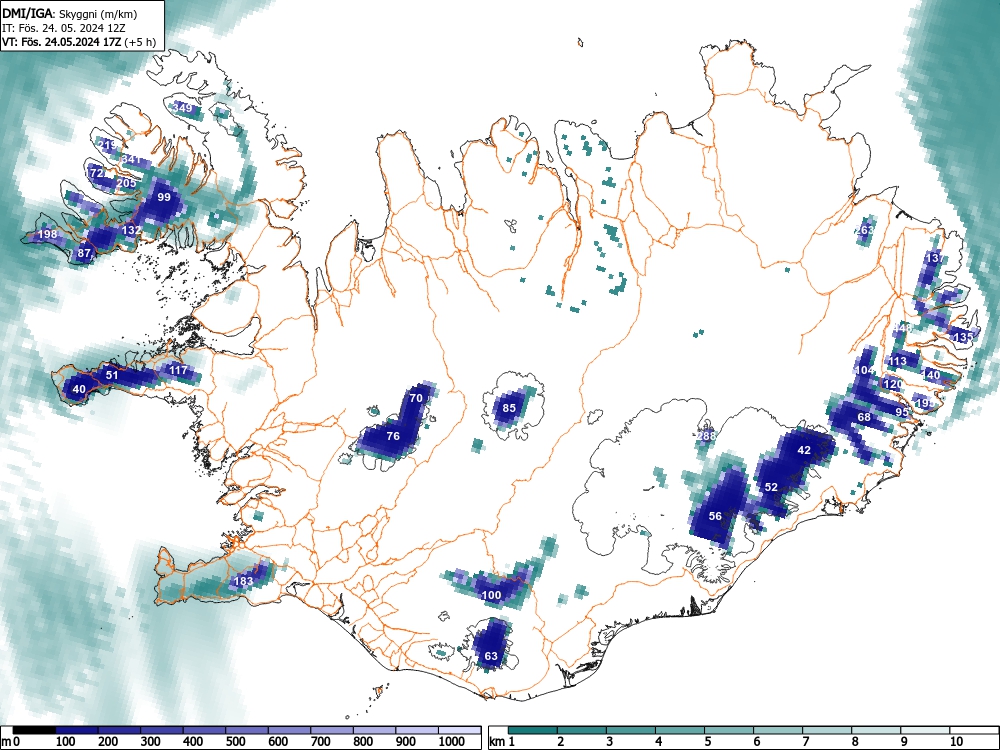The height and width of the screenshot is (750, 1000).
Task: Pick the palest 900–1000 m legend swatch
Action: [417, 730]
